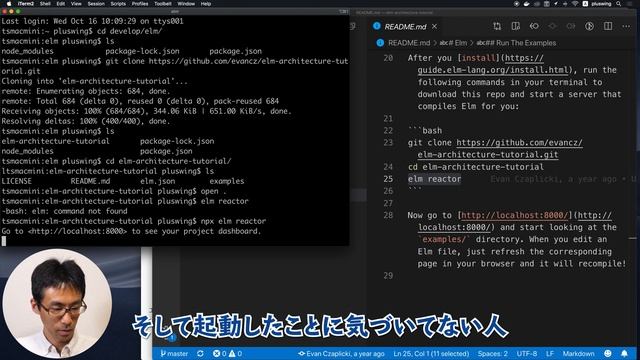This screenshot has height=360, width=640.
Task: Click the Docker whale menu bar icon
Action: pyautogui.click(x=527, y=4)
